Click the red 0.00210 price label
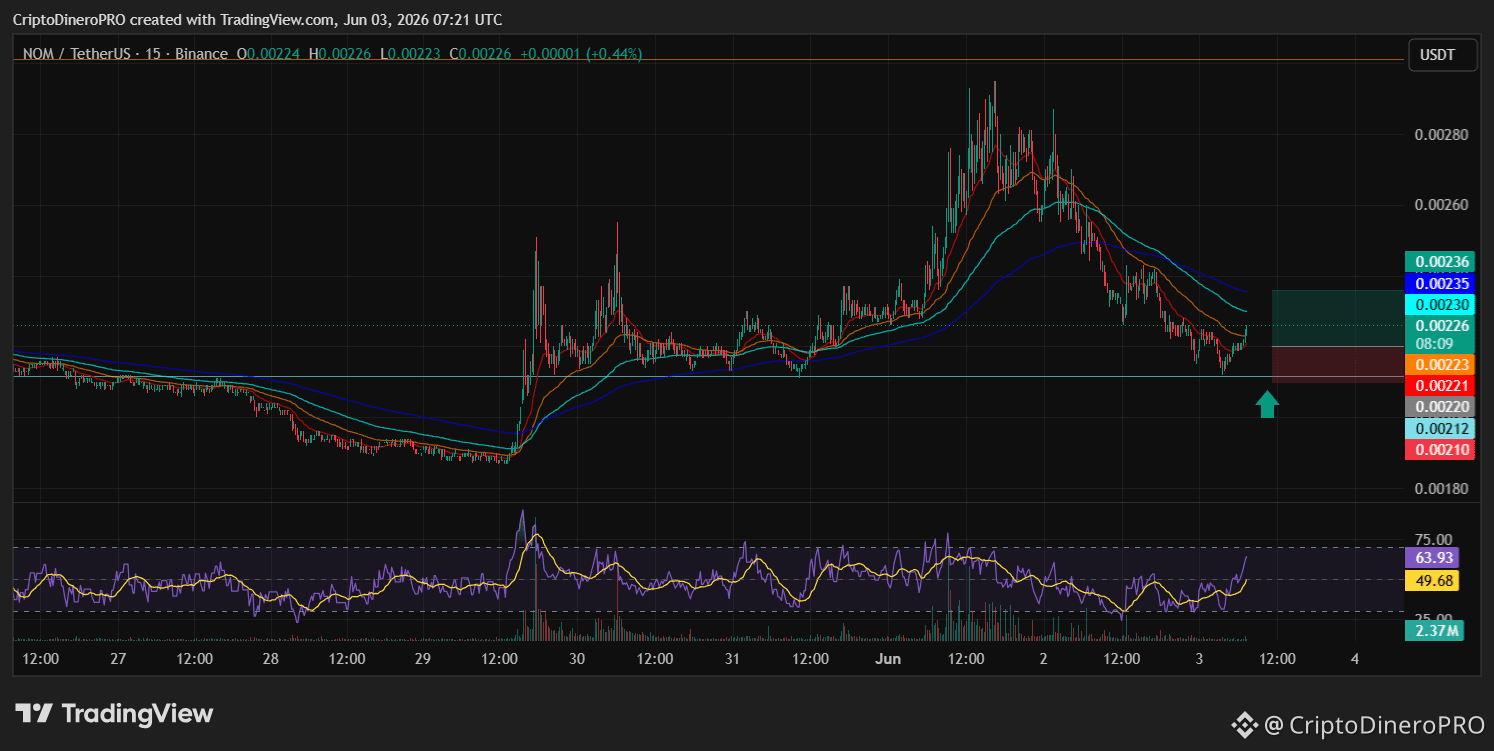Viewport: 1494px width, 751px height. (1440, 450)
